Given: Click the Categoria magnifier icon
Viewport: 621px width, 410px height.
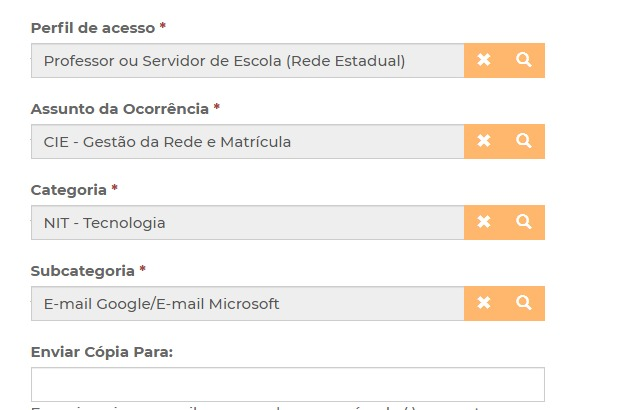Looking at the screenshot, I should (x=524, y=222).
